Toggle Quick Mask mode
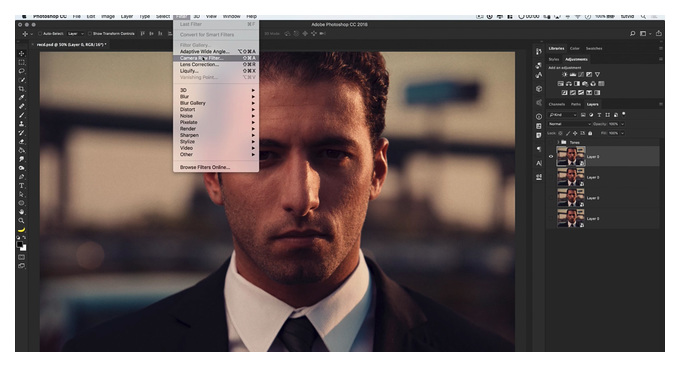 click(21, 257)
